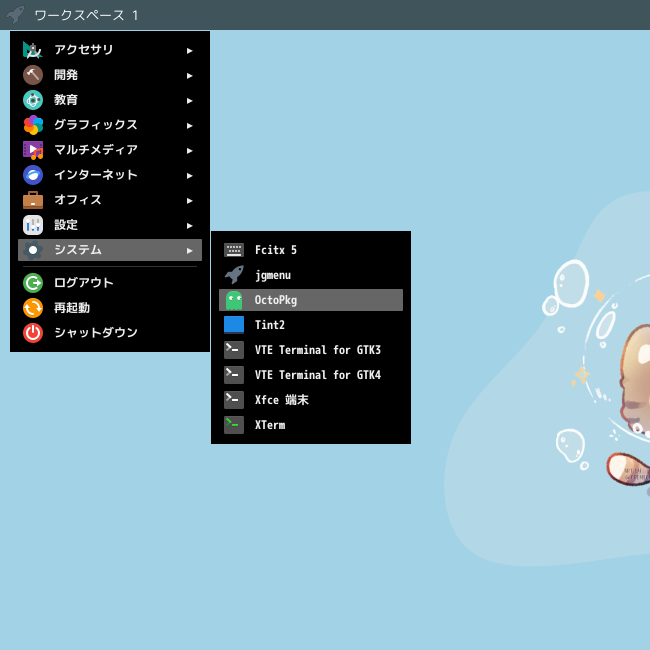The image size is (650, 650).
Task: Click the システム category label
Action: (x=78, y=250)
